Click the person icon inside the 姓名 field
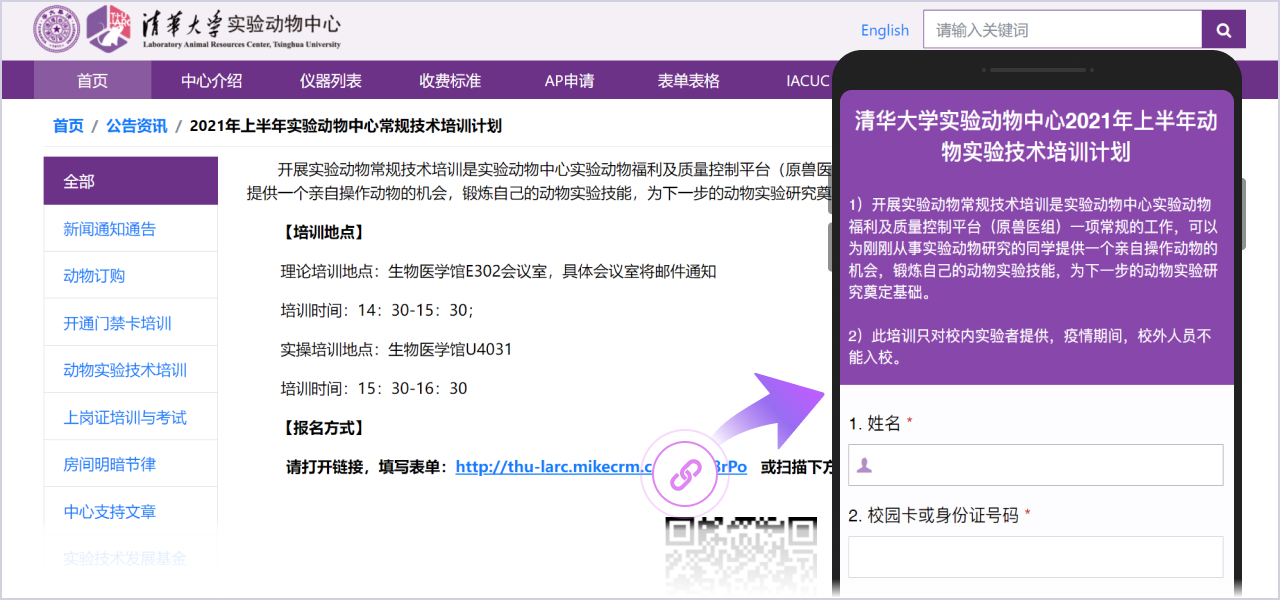Screen dimensions: 1280x600 point(865,464)
